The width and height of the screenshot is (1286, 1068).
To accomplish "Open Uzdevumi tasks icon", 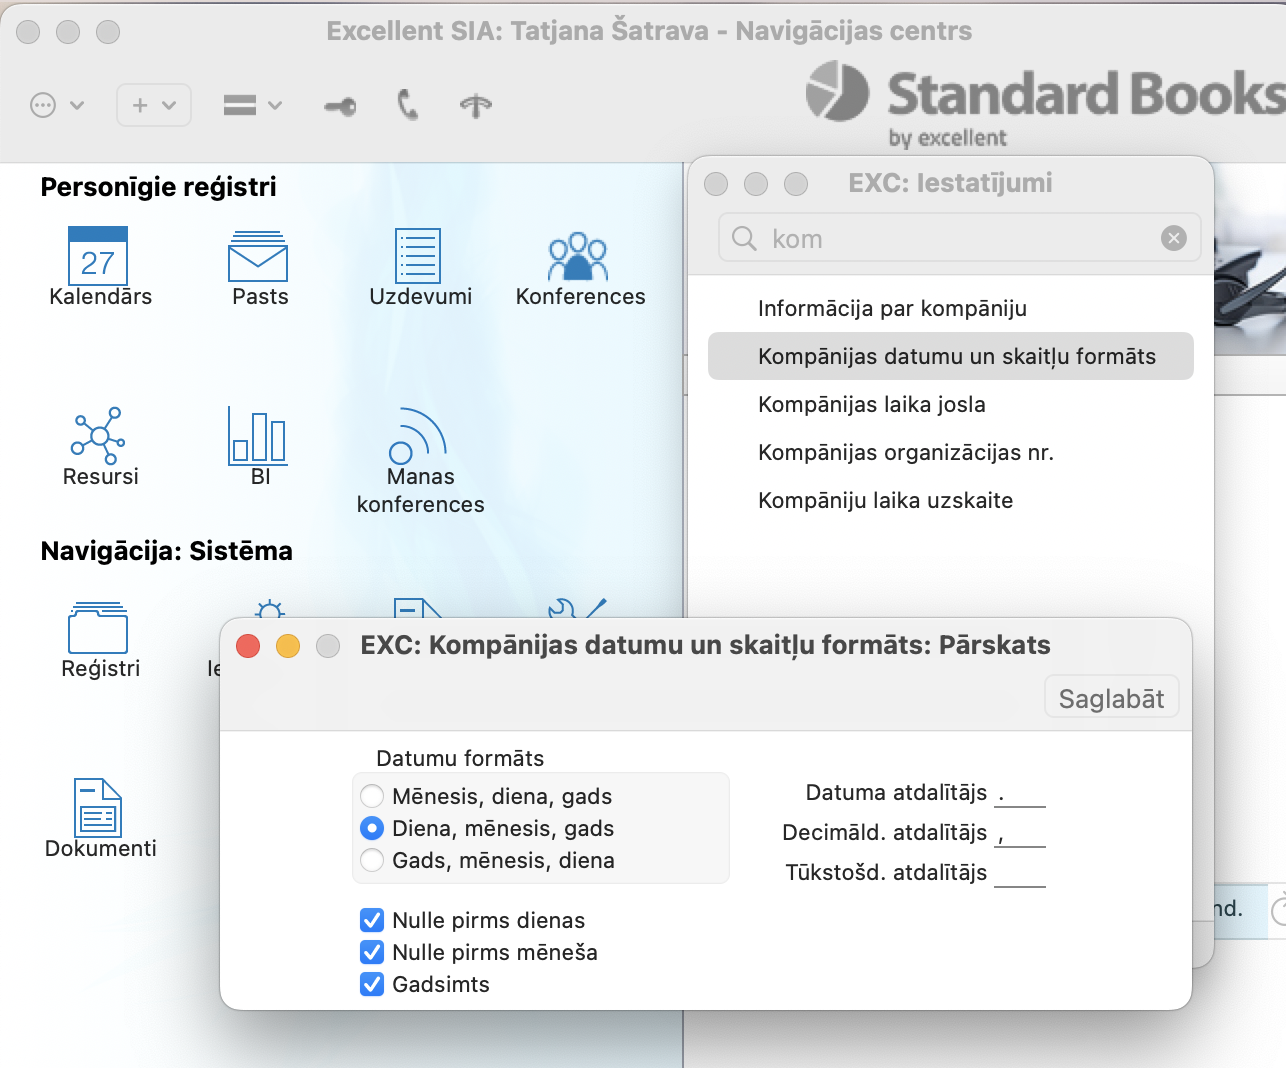I will (418, 257).
